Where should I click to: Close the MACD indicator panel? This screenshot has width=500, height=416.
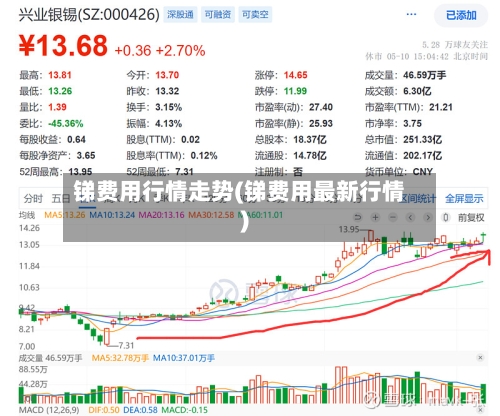(480, 410)
